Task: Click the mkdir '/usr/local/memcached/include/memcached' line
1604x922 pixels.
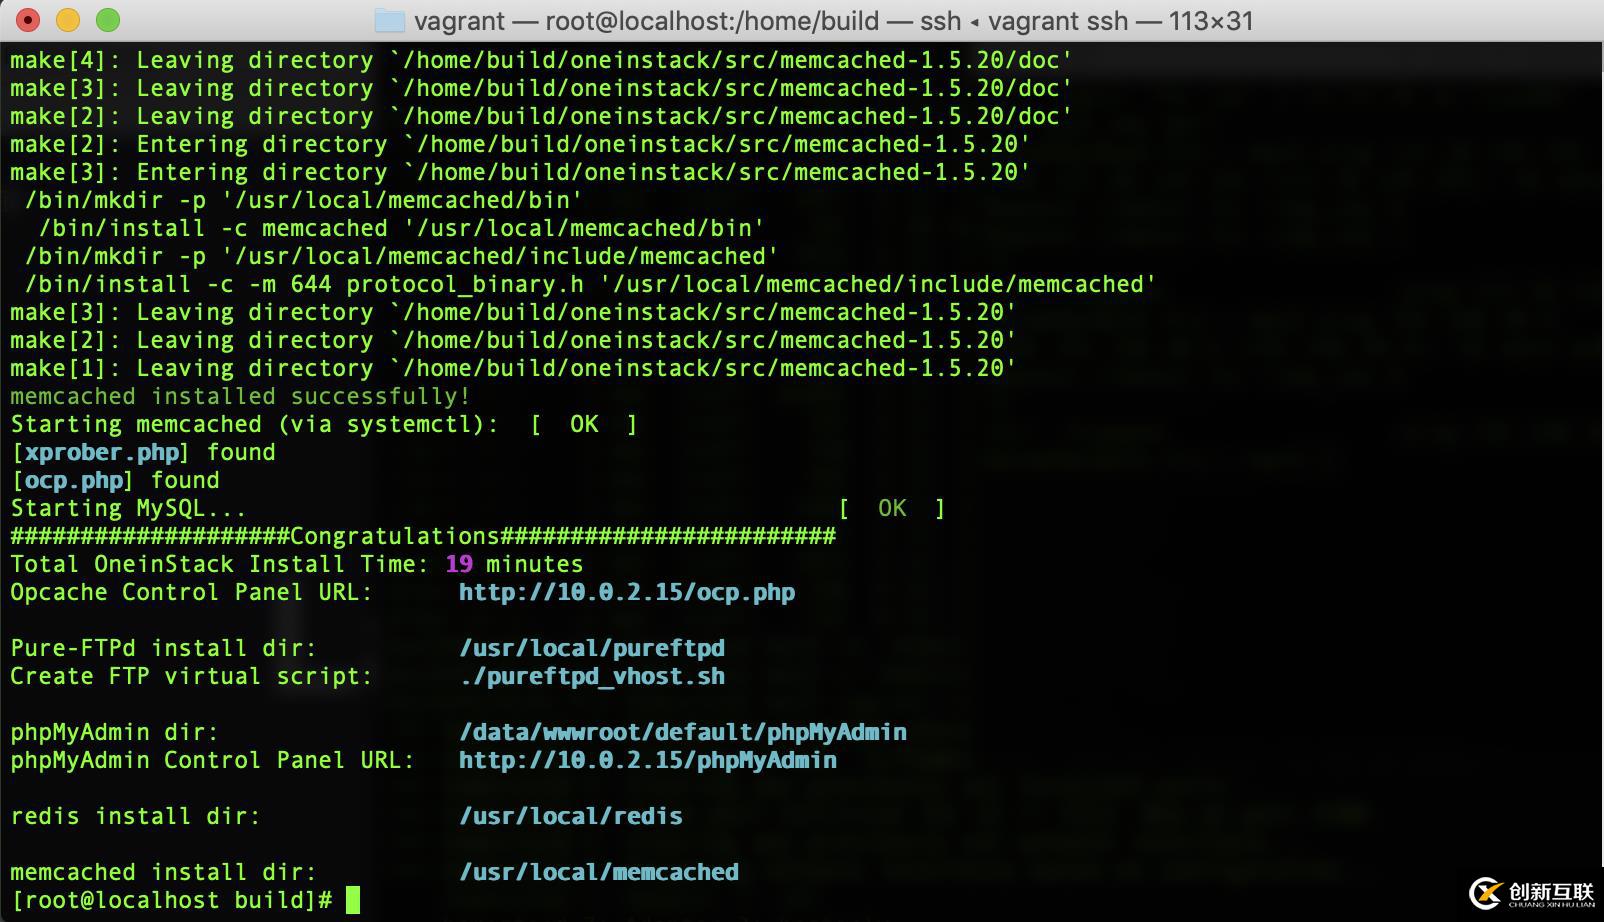Action: pos(401,256)
